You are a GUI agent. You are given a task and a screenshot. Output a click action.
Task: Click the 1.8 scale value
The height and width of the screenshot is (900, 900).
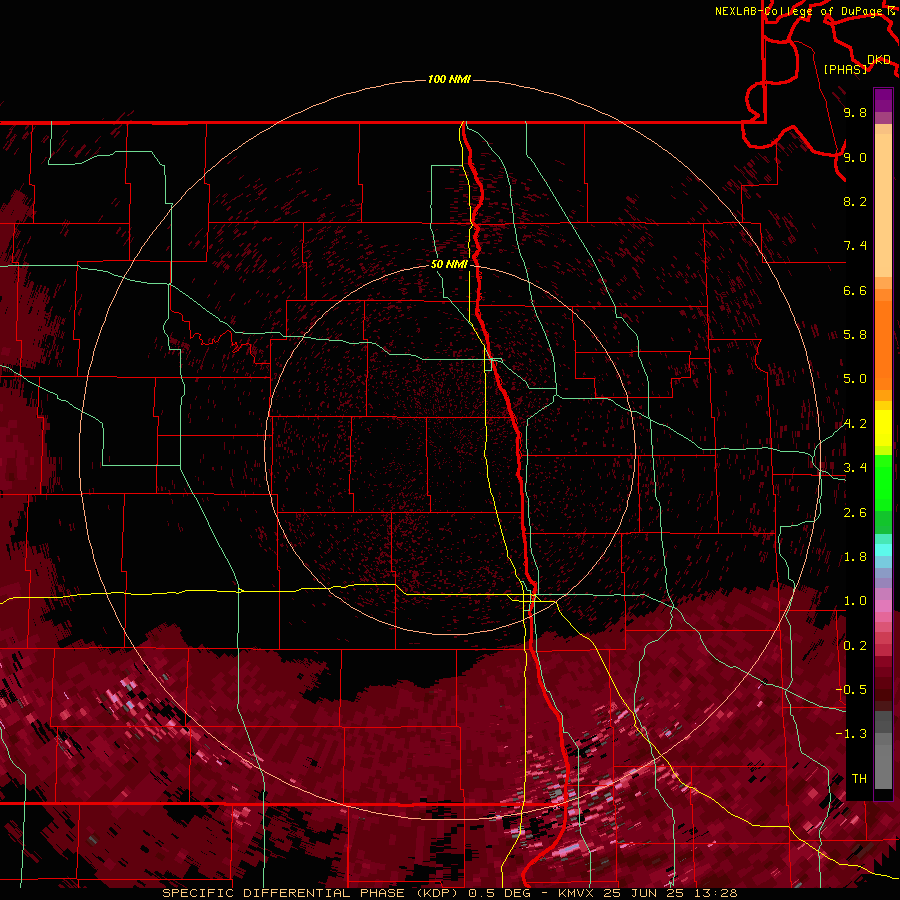point(855,557)
